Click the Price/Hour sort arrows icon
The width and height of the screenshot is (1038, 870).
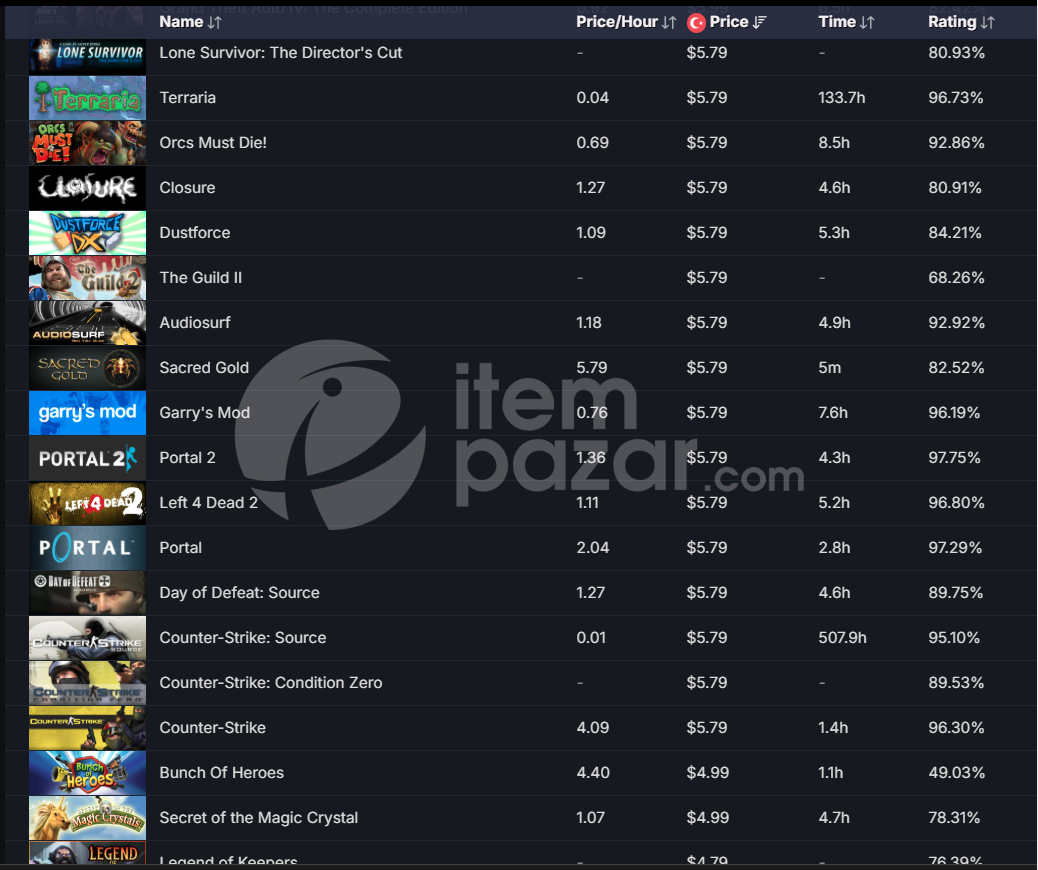[x=669, y=23]
